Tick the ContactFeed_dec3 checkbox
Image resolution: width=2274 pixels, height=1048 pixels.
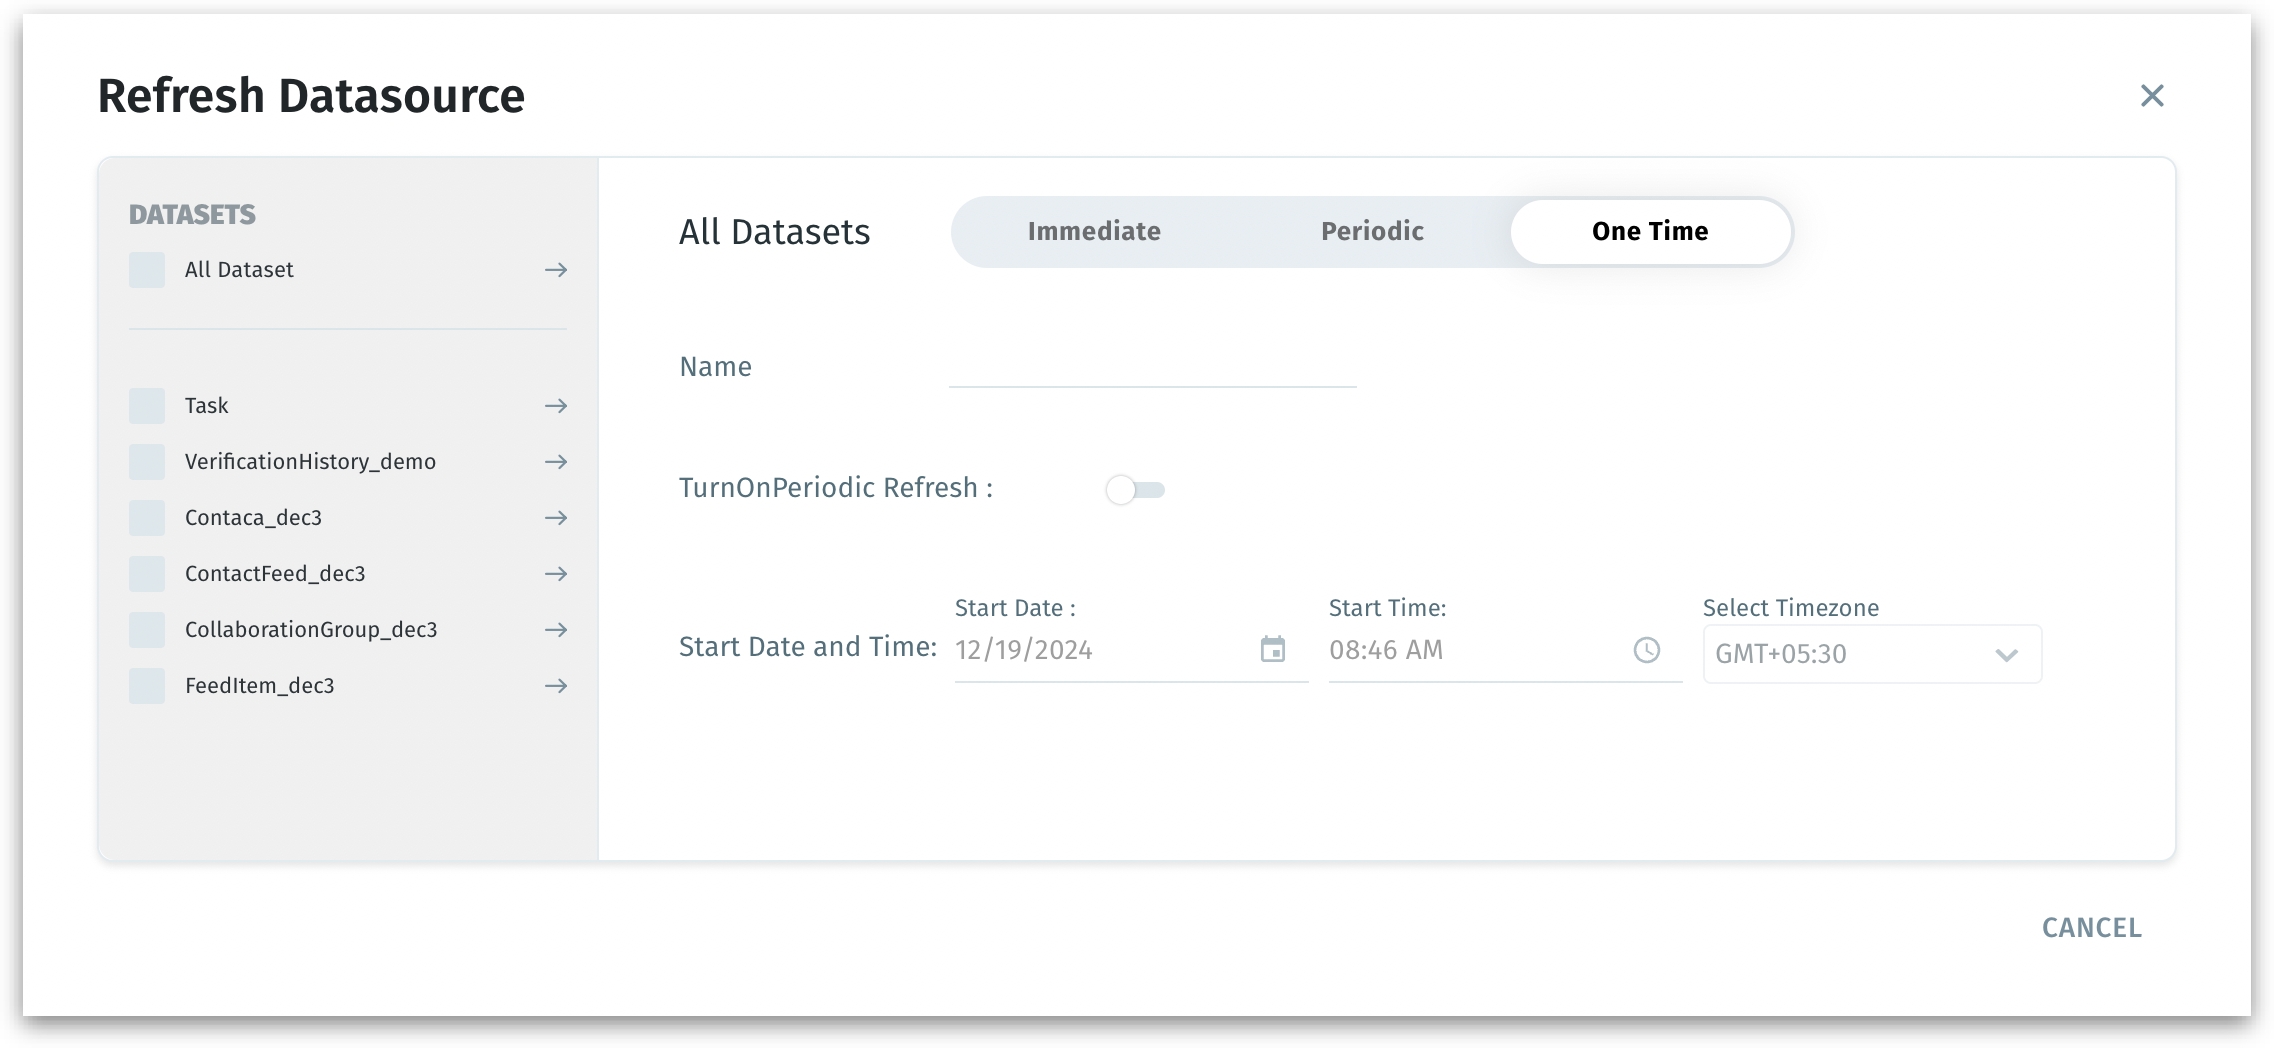[x=147, y=574]
